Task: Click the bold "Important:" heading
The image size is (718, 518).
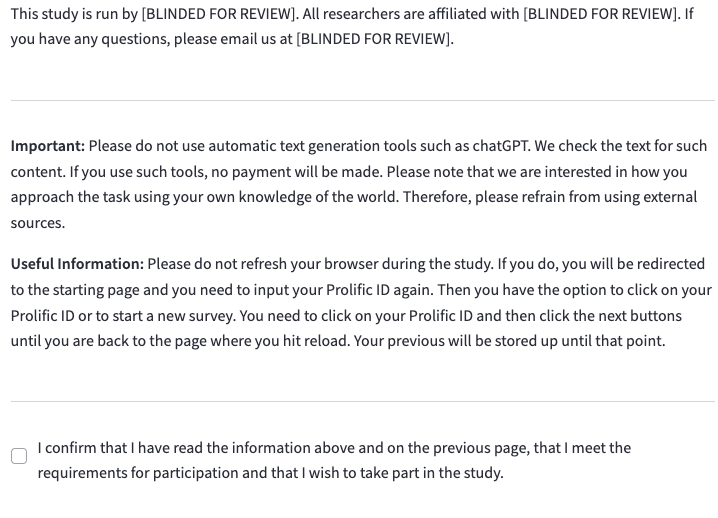Action: (x=48, y=146)
